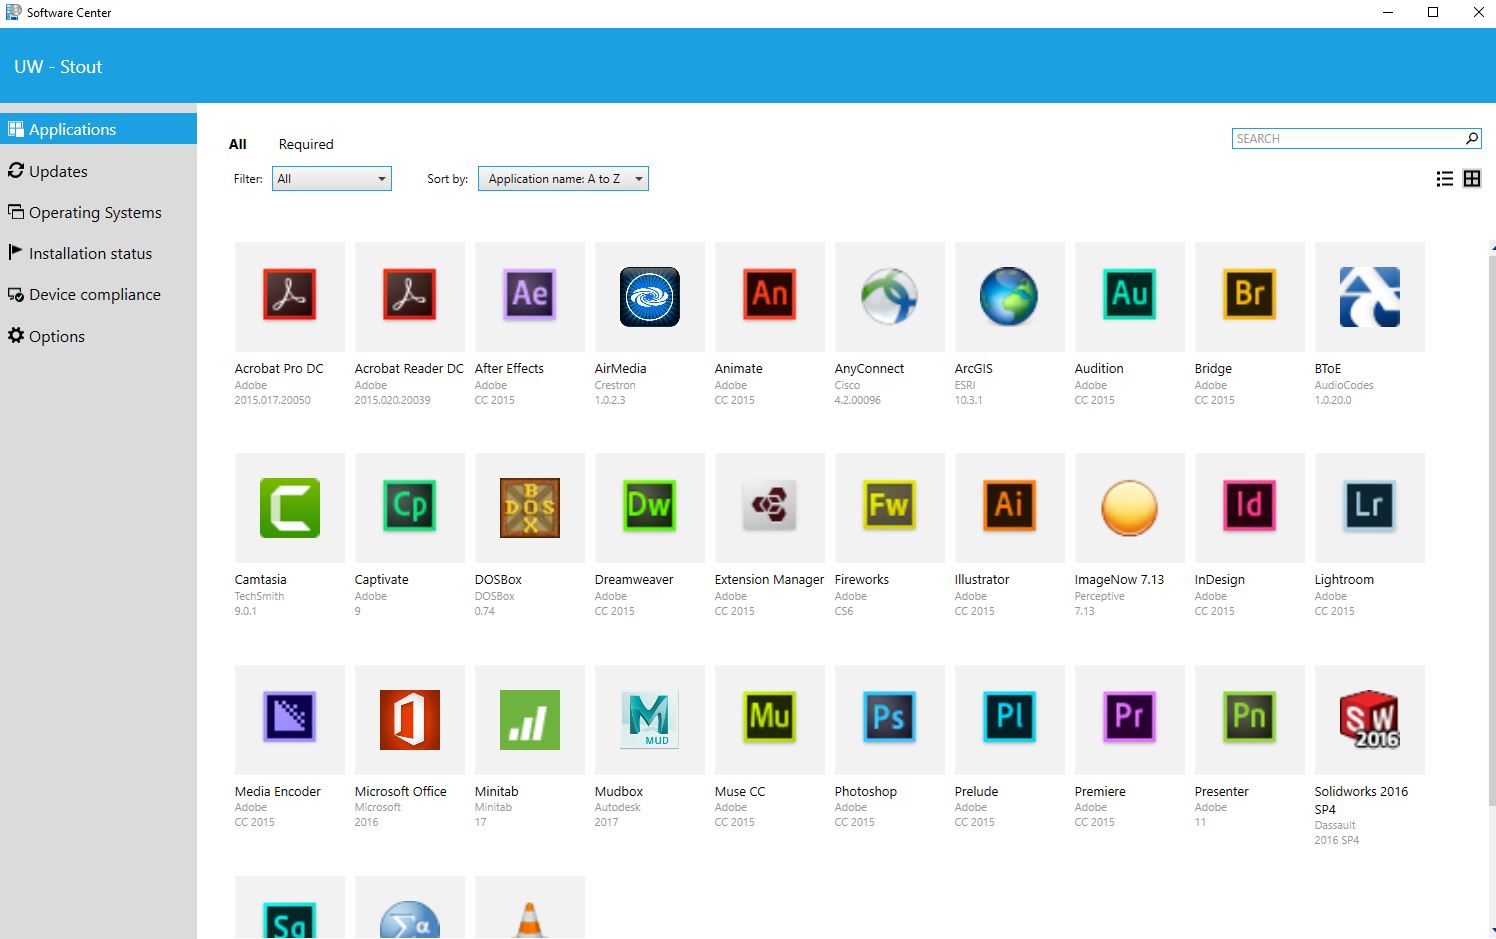Open Device compliance section
Viewport: 1496px width, 939px height.
point(98,294)
